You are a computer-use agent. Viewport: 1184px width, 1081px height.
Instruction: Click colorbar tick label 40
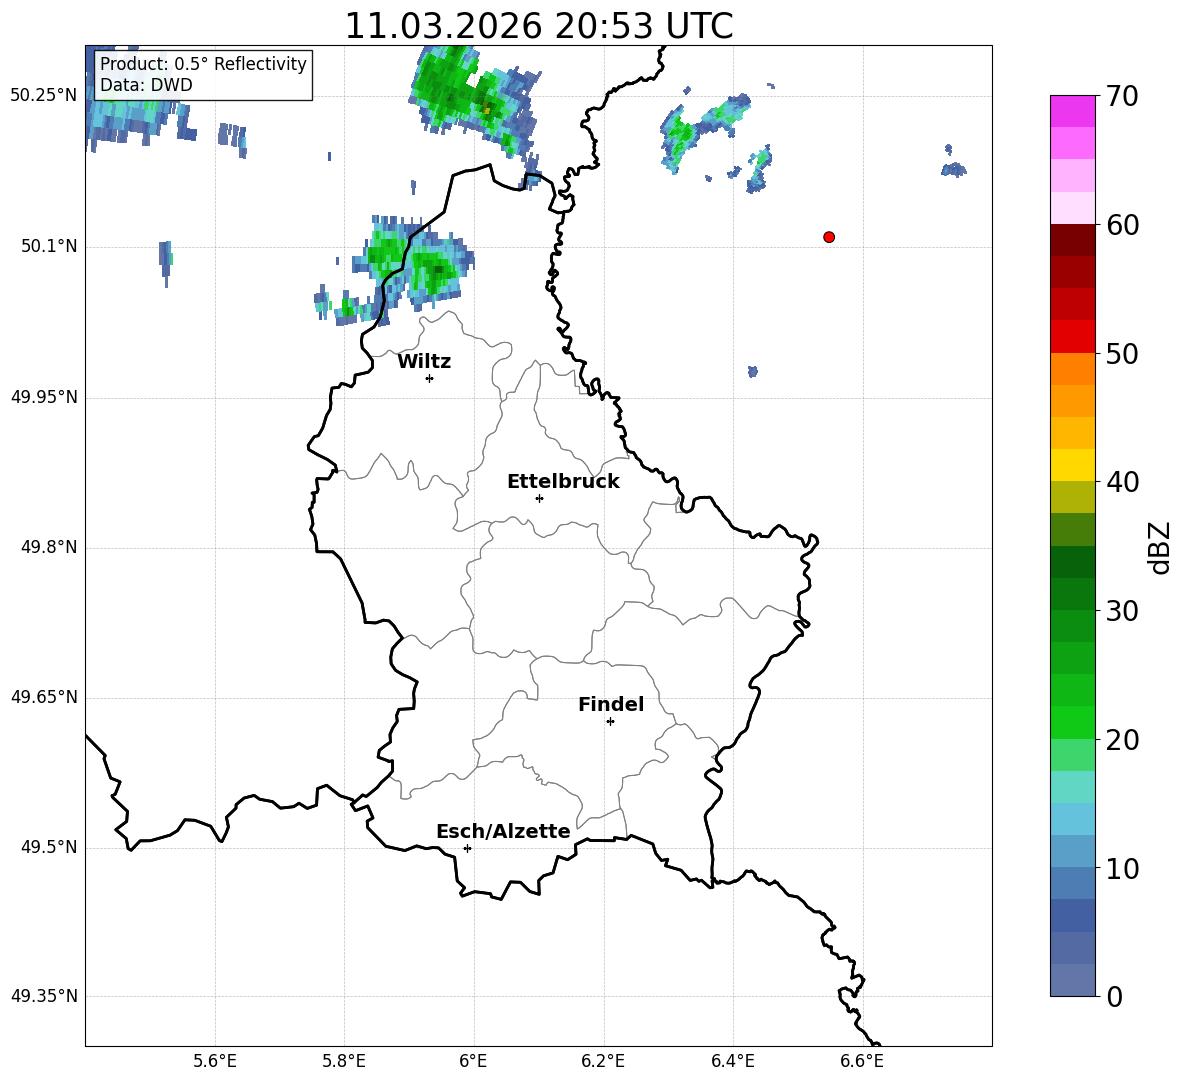[x=1122, y=482]
